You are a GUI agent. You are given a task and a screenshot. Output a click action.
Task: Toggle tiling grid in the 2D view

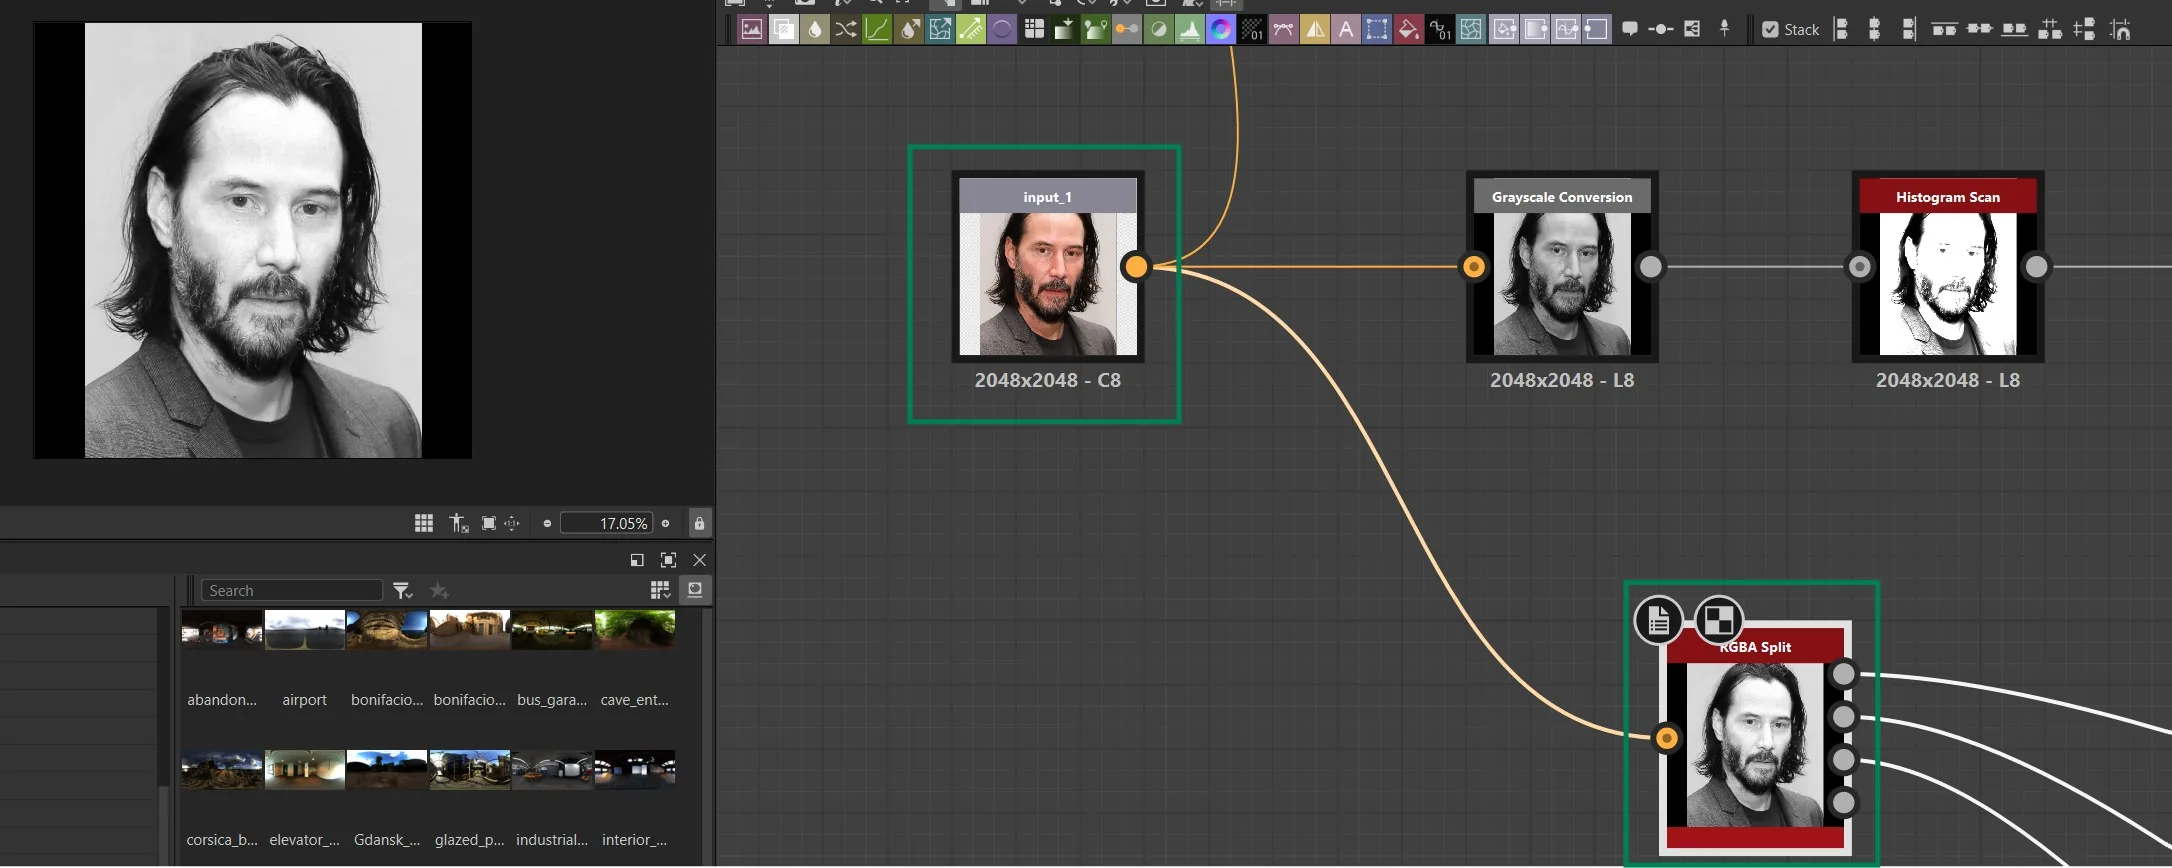click(x=424, y=523)
